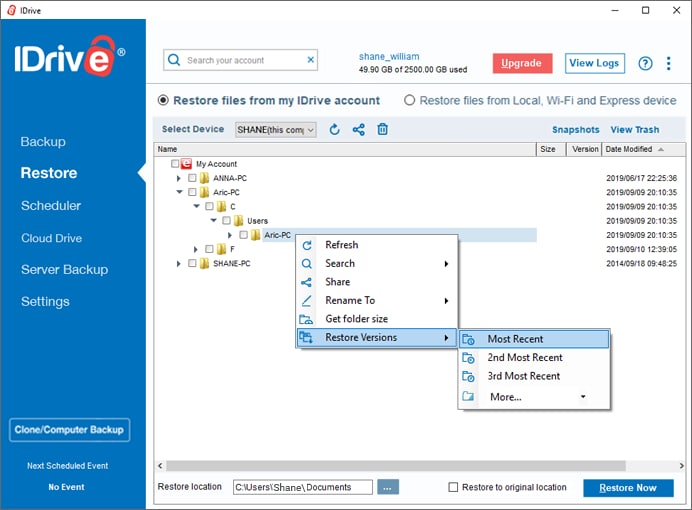The height and width of the screenshot is (510, 692).
Task: Click the Most Recent version icon
Action: tap(468, 339)
